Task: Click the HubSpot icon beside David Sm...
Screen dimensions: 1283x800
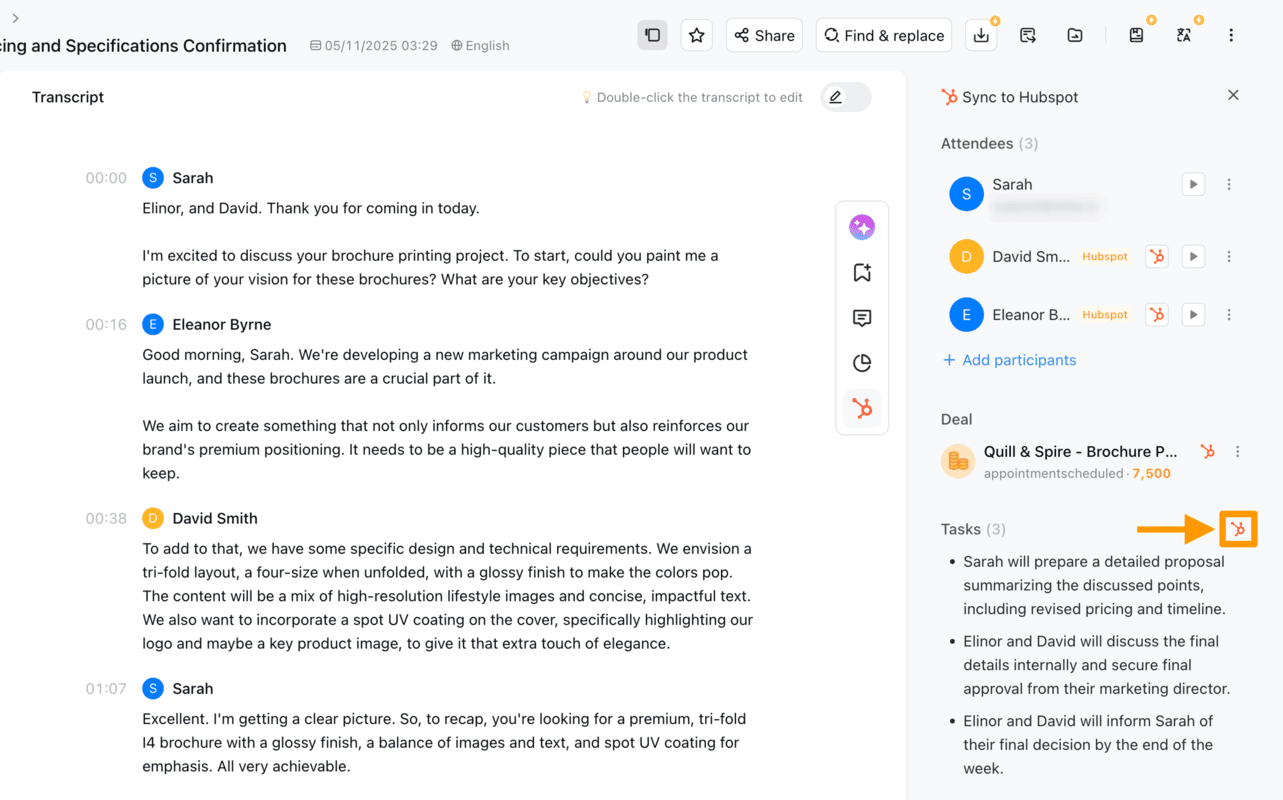Action: click(x=1157, y=256)
